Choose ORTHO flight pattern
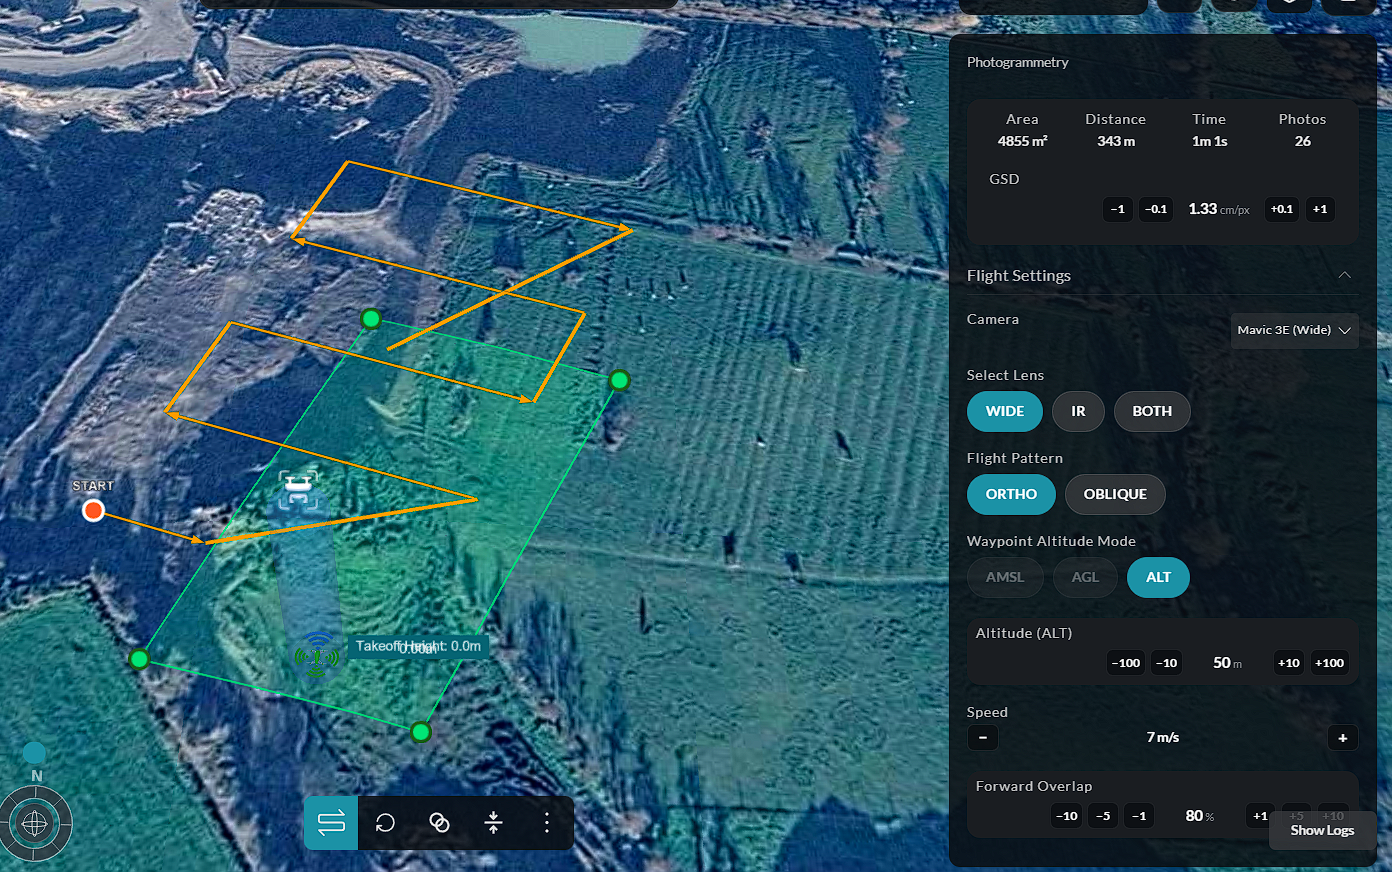The image size is (1392, 872). pyautogui.click(x=1011, y=494)
